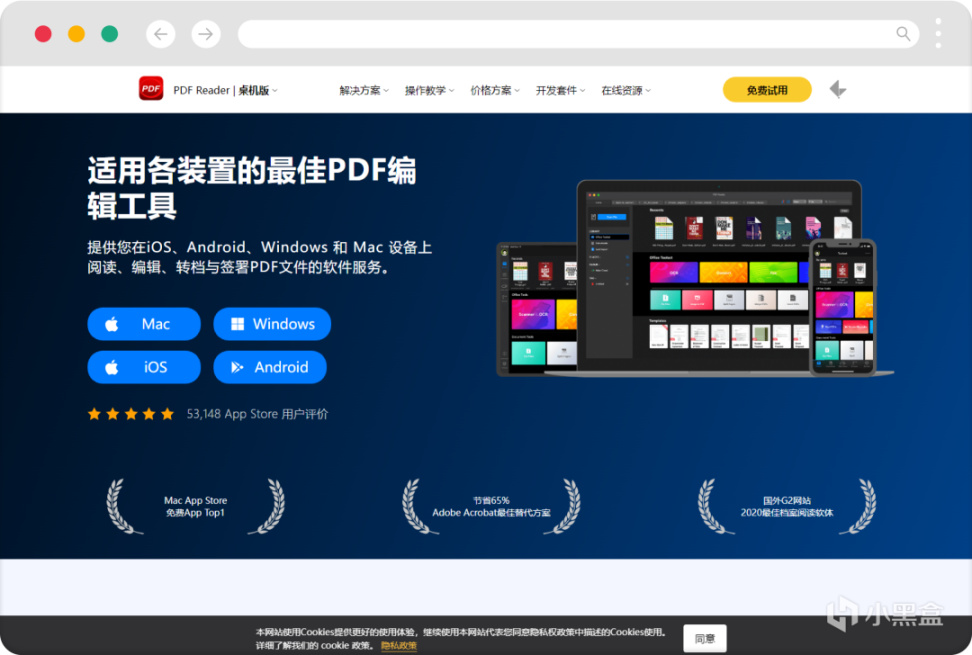The height and width of the screenshot is (655, 972).
Task: Click the browser address bar field
Action: [578, 34]
